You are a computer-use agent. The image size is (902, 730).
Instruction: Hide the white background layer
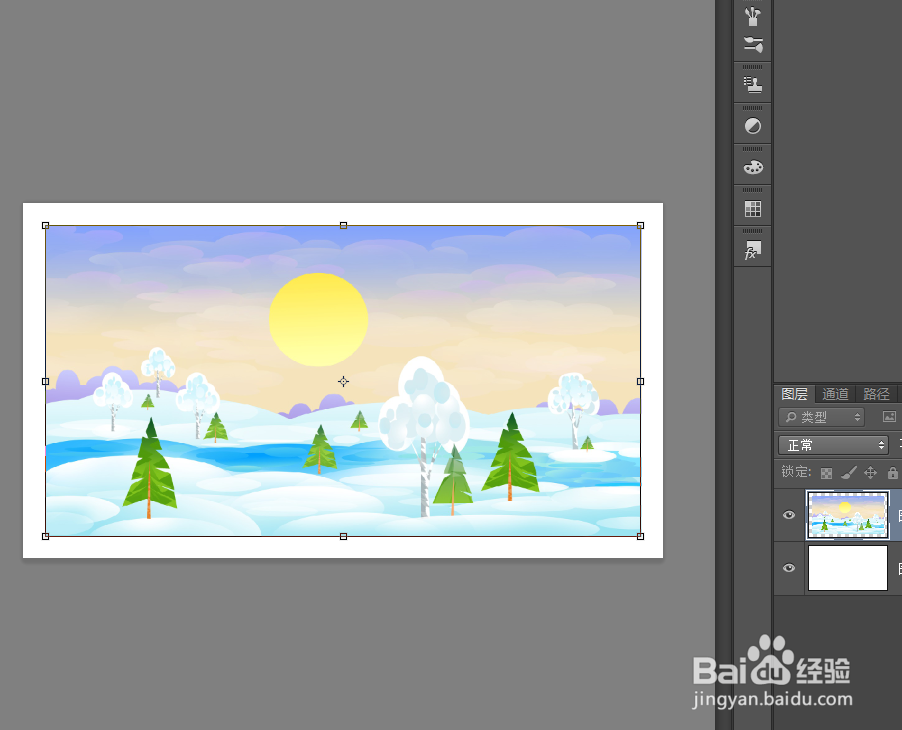click(789, 568)
